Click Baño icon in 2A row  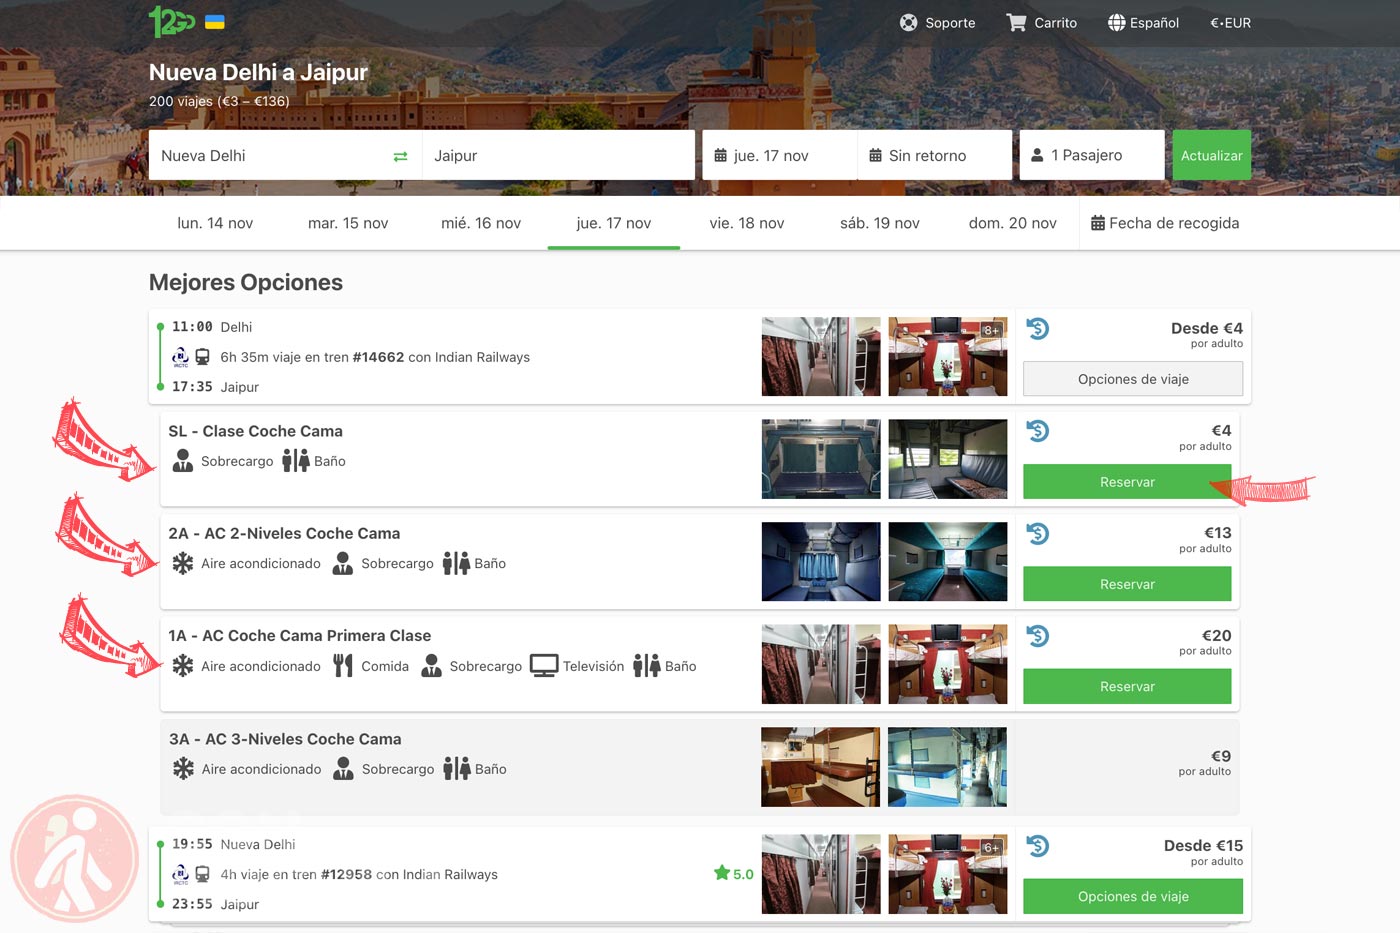click(456, 563)
